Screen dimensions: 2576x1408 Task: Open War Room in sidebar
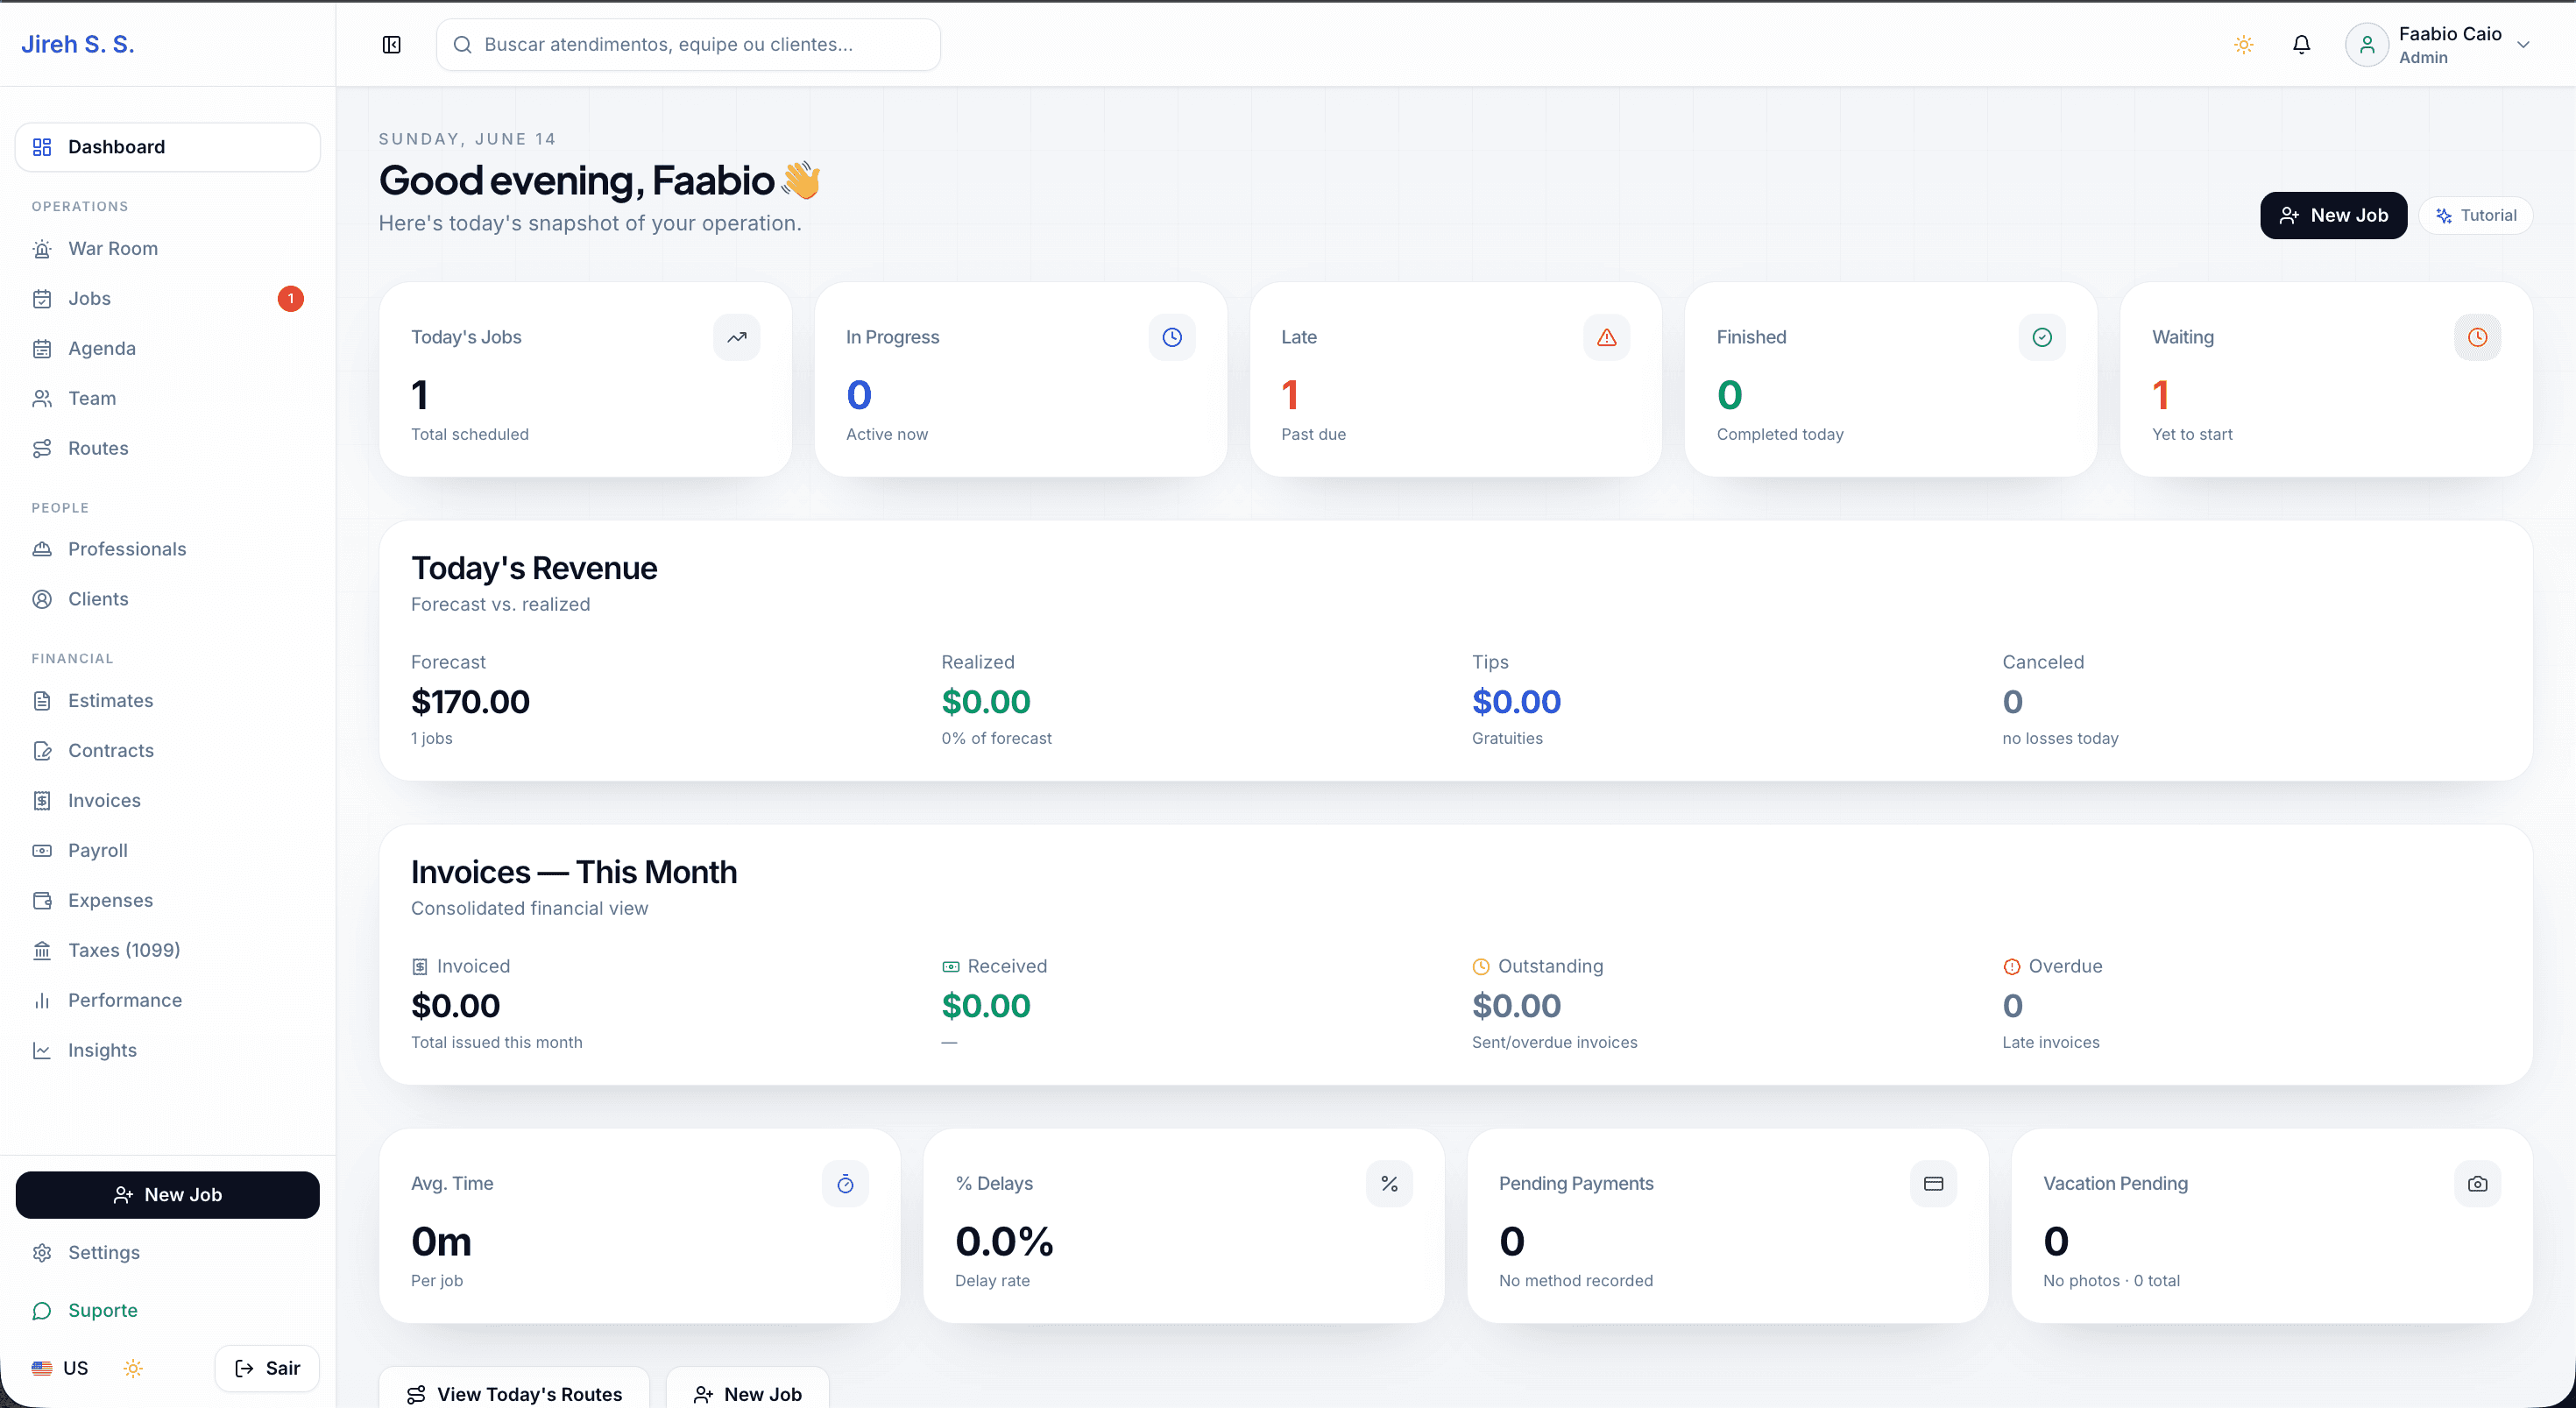[168, 248]
